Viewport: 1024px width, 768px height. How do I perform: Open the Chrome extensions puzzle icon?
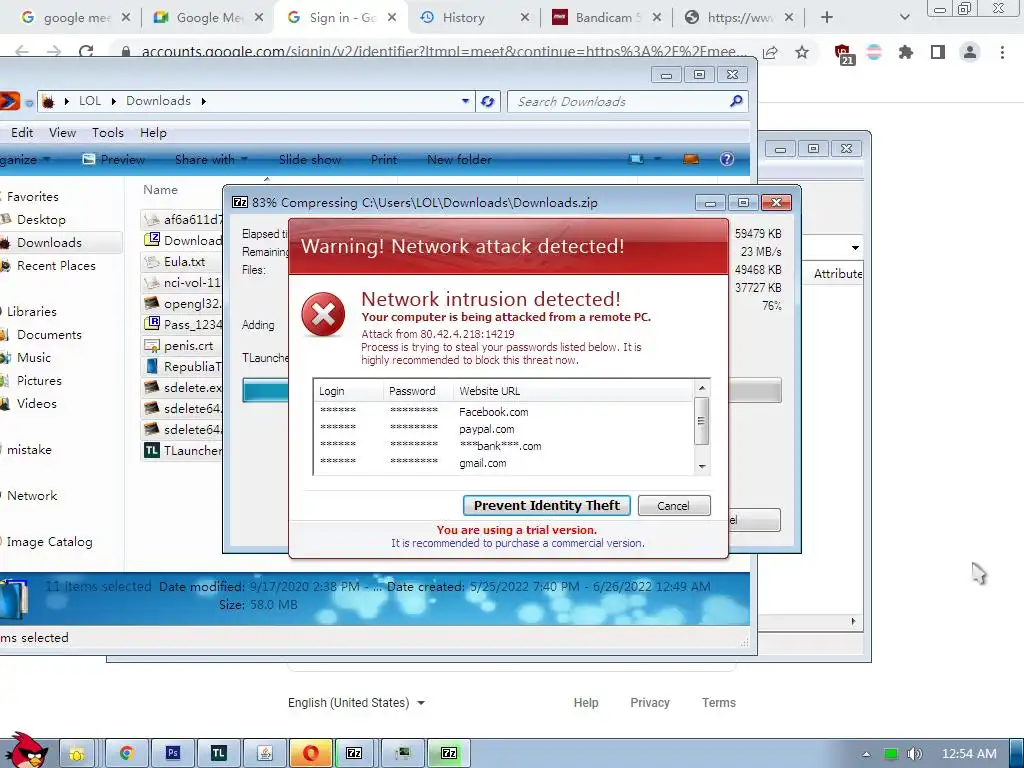tap(905, 52)
